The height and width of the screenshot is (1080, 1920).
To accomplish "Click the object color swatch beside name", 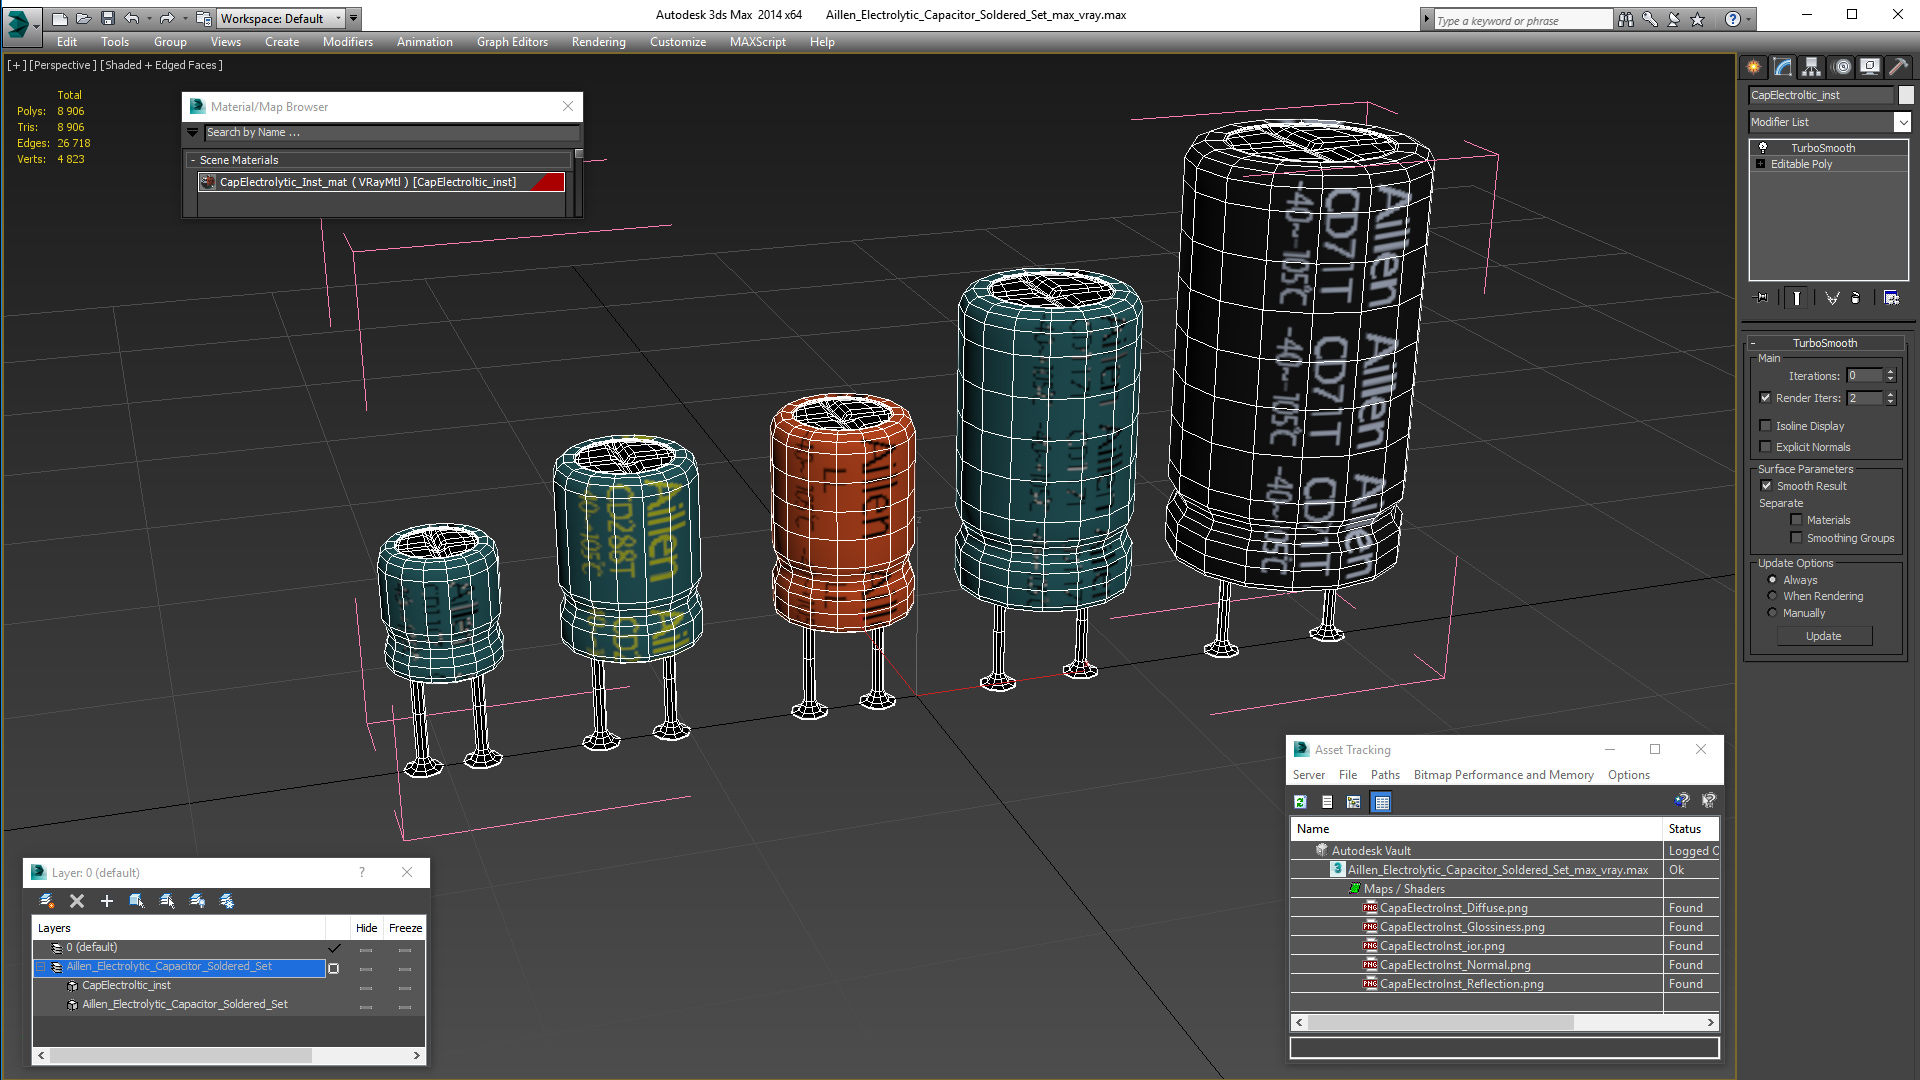I will point(1906,95).
